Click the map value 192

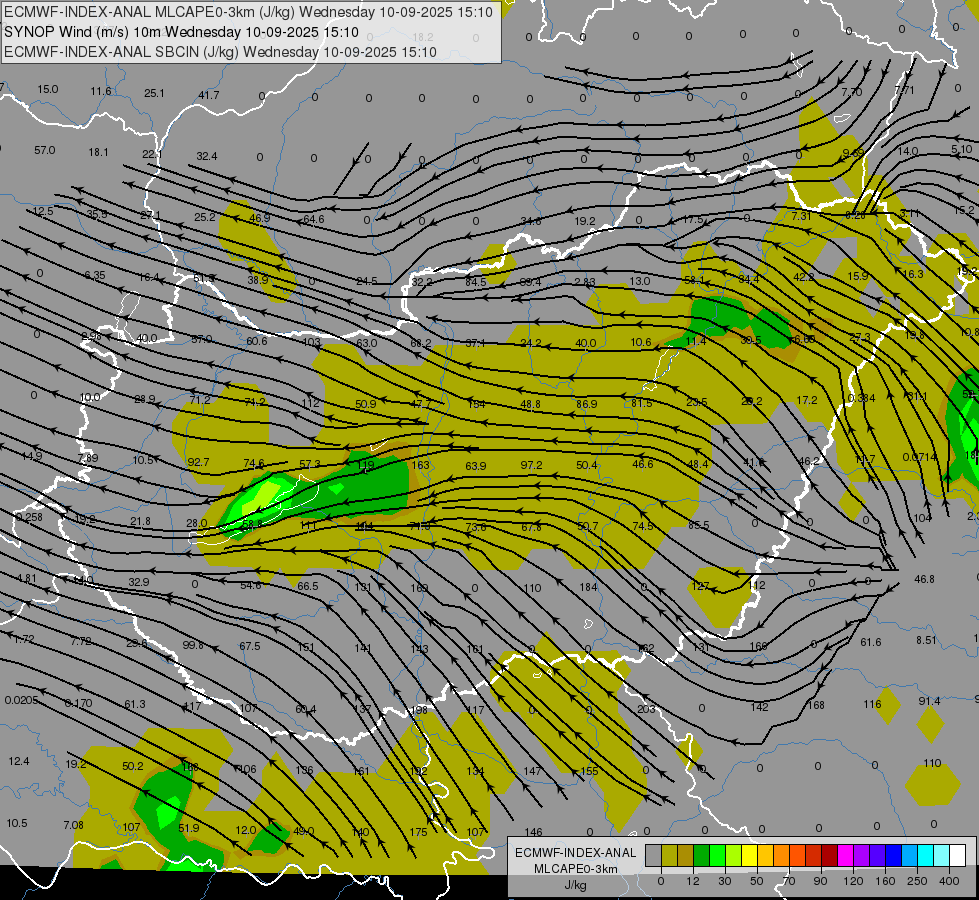tap(418, 771)
